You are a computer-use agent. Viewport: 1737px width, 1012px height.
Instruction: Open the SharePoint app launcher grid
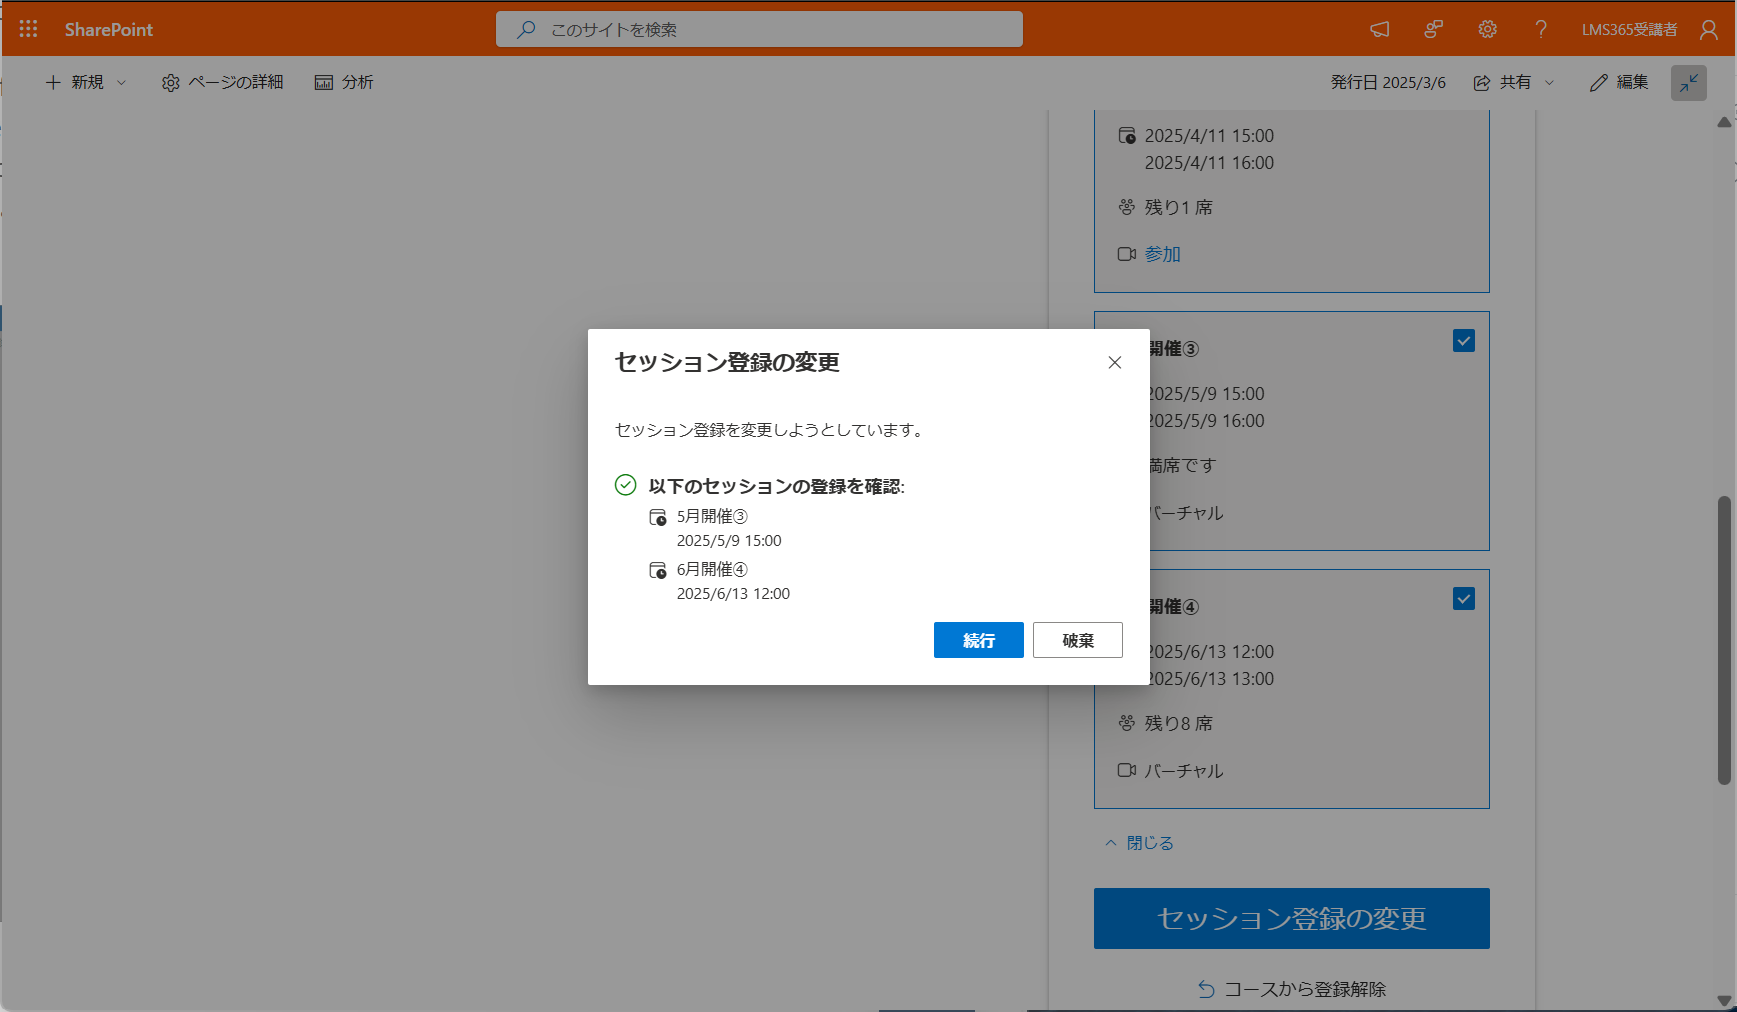point(28,29)
